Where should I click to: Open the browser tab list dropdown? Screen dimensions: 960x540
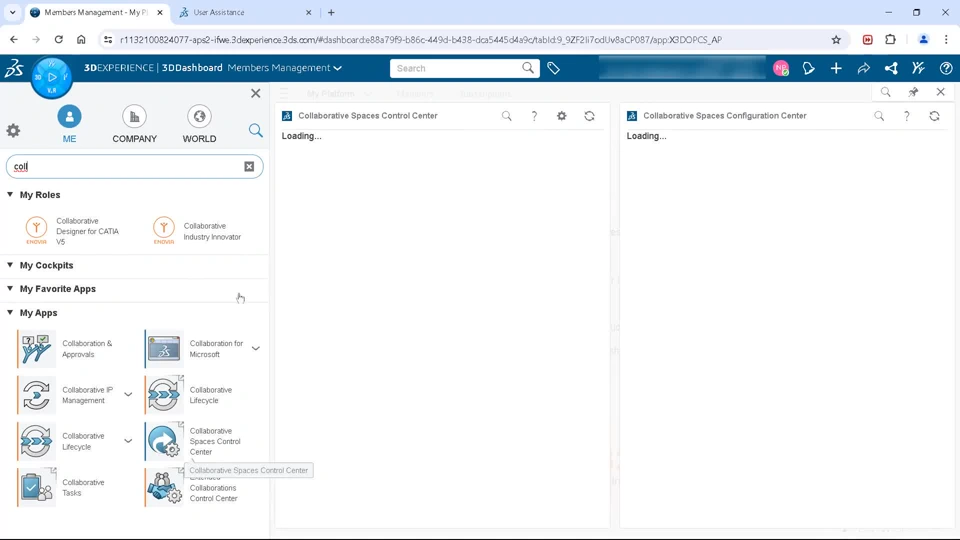12,12
